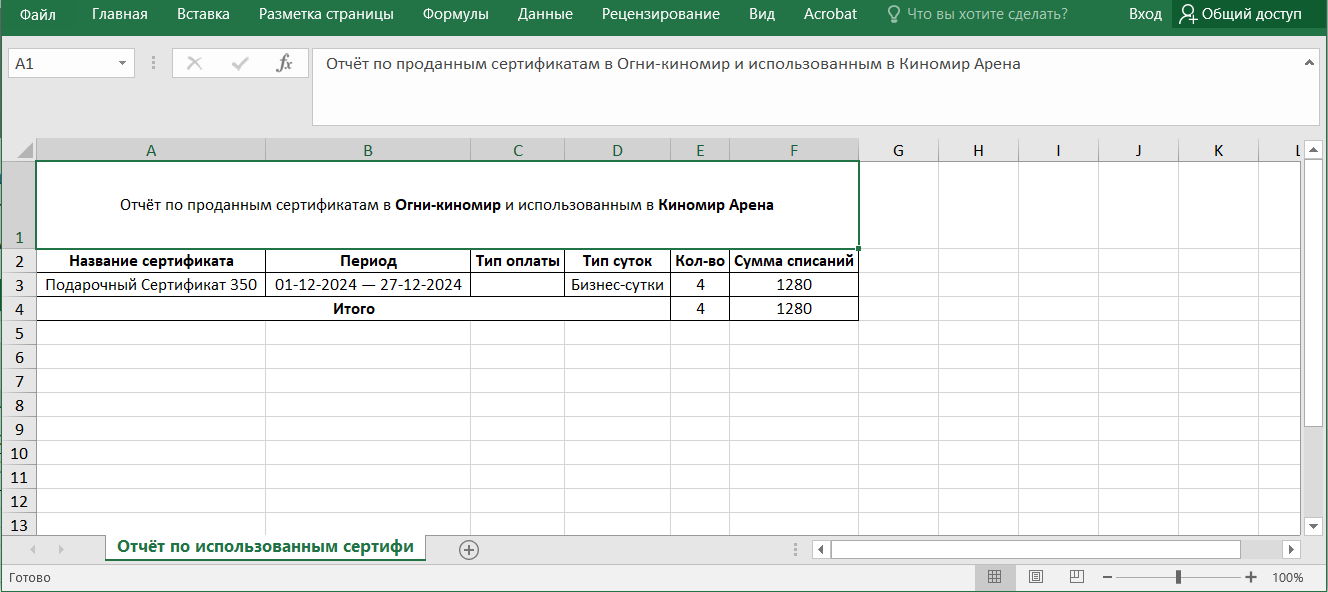
Task: Select row header 12
Action: (x=18, y=501)
